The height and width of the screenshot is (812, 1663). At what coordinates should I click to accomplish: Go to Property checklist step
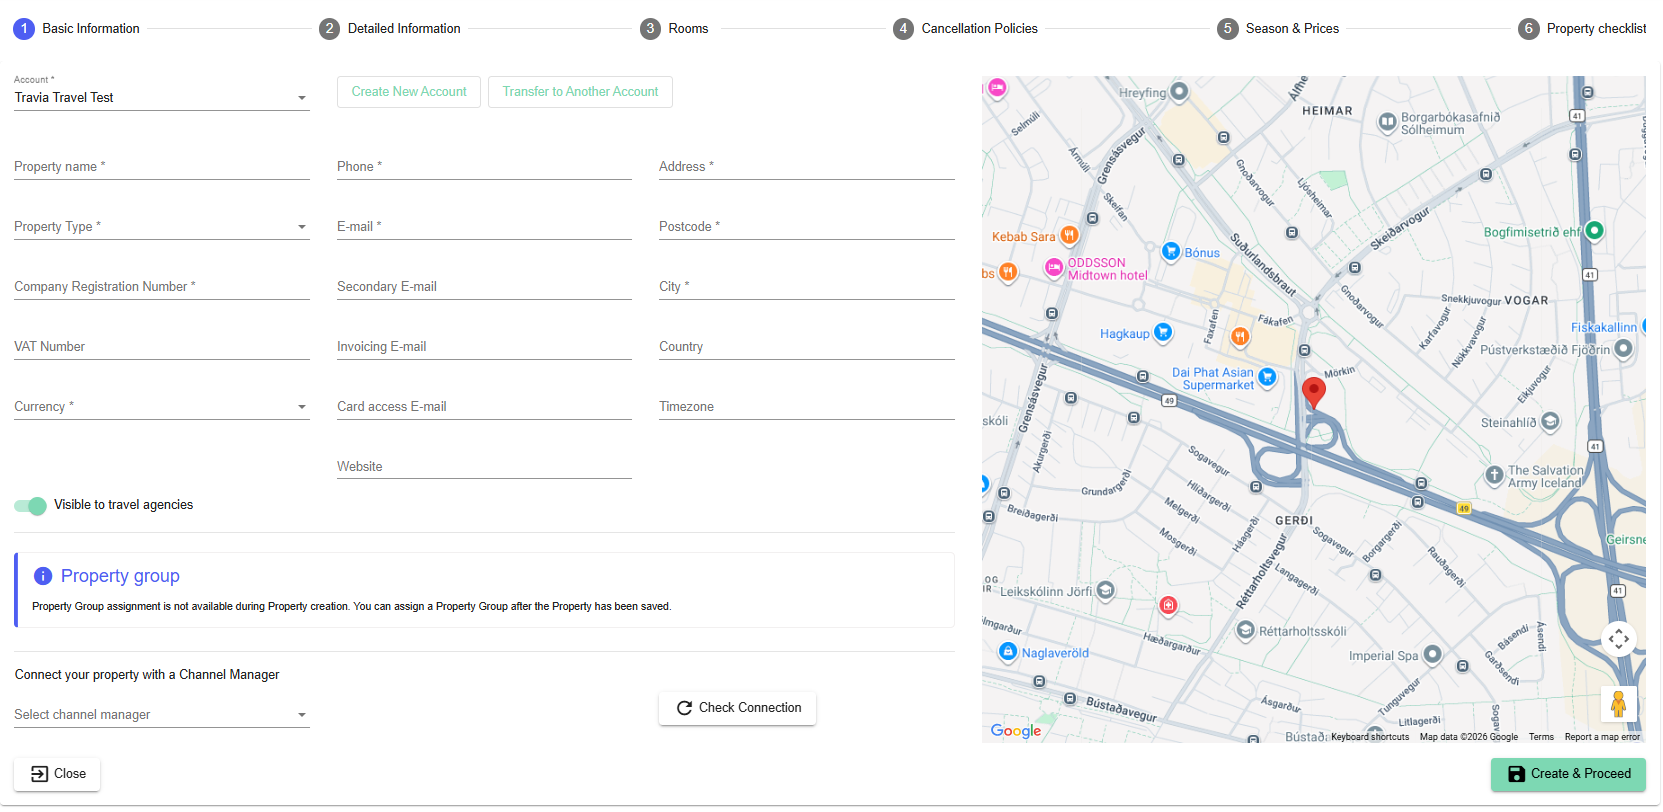[x=1582, y=29]
